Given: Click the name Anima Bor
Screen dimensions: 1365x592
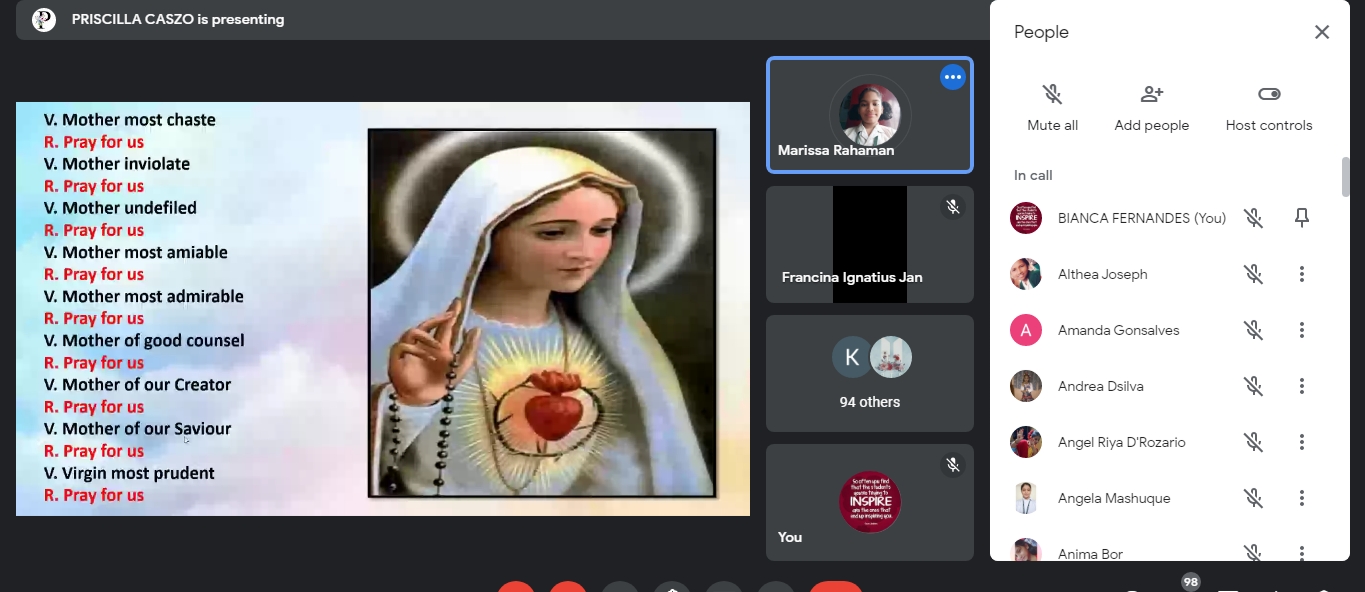Looking at the screenshot, I should [1091, 553].
